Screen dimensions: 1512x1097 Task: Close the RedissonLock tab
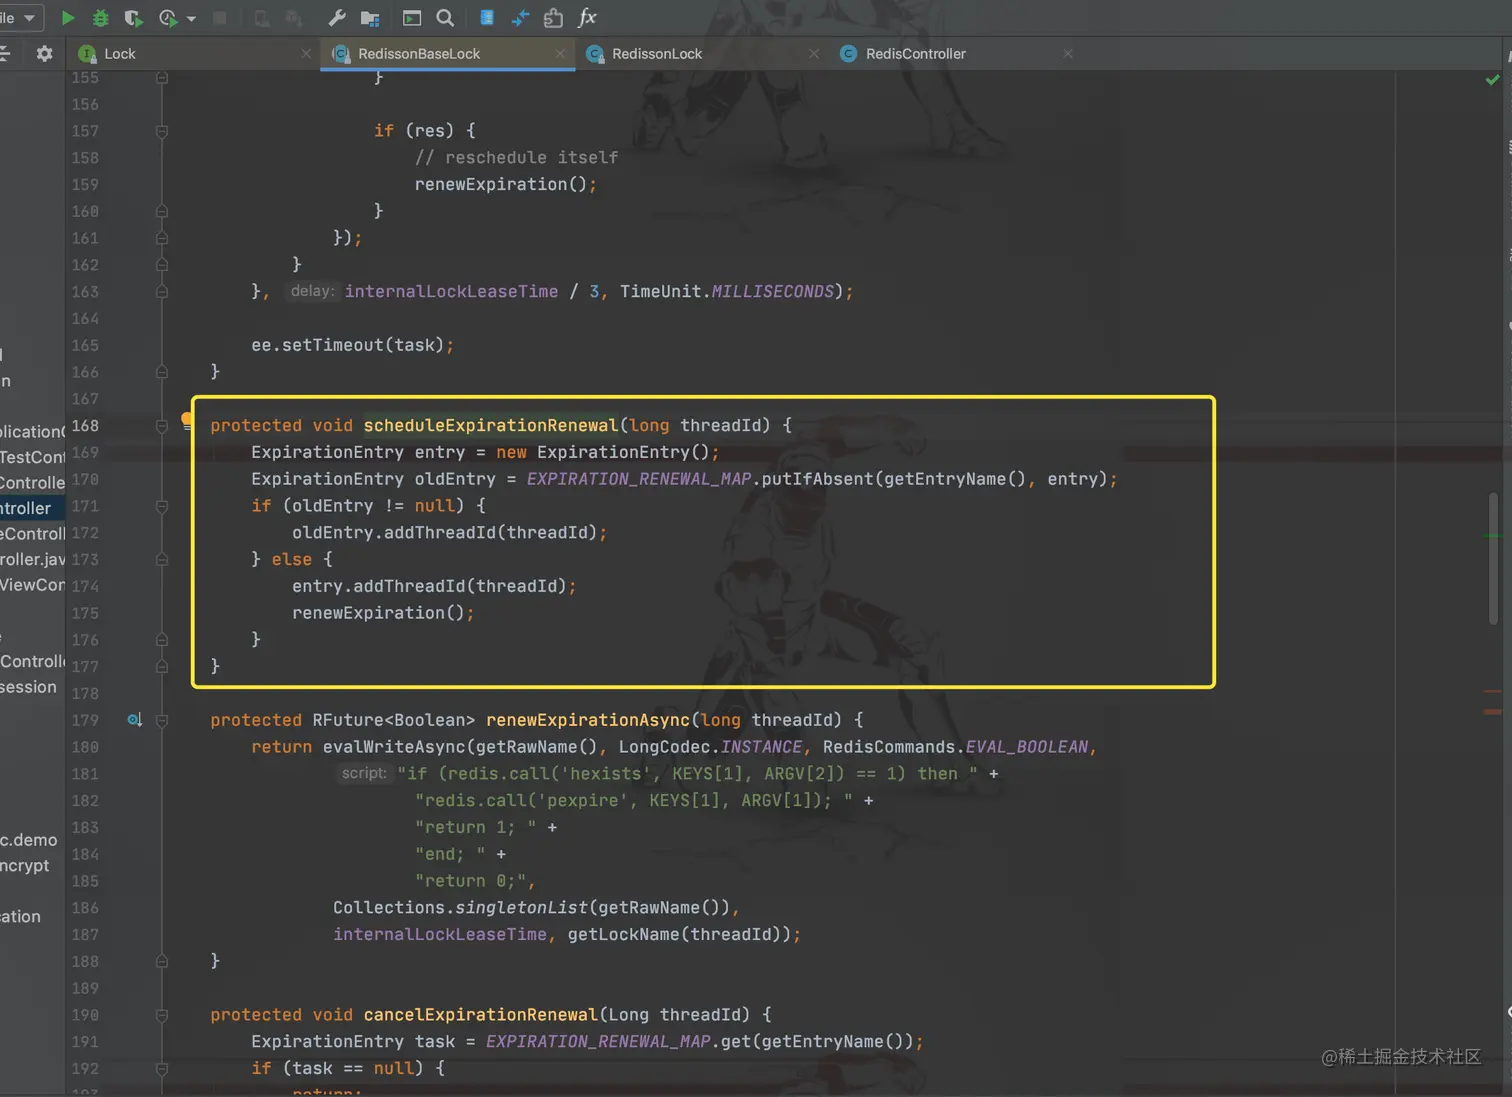point(814,54)
